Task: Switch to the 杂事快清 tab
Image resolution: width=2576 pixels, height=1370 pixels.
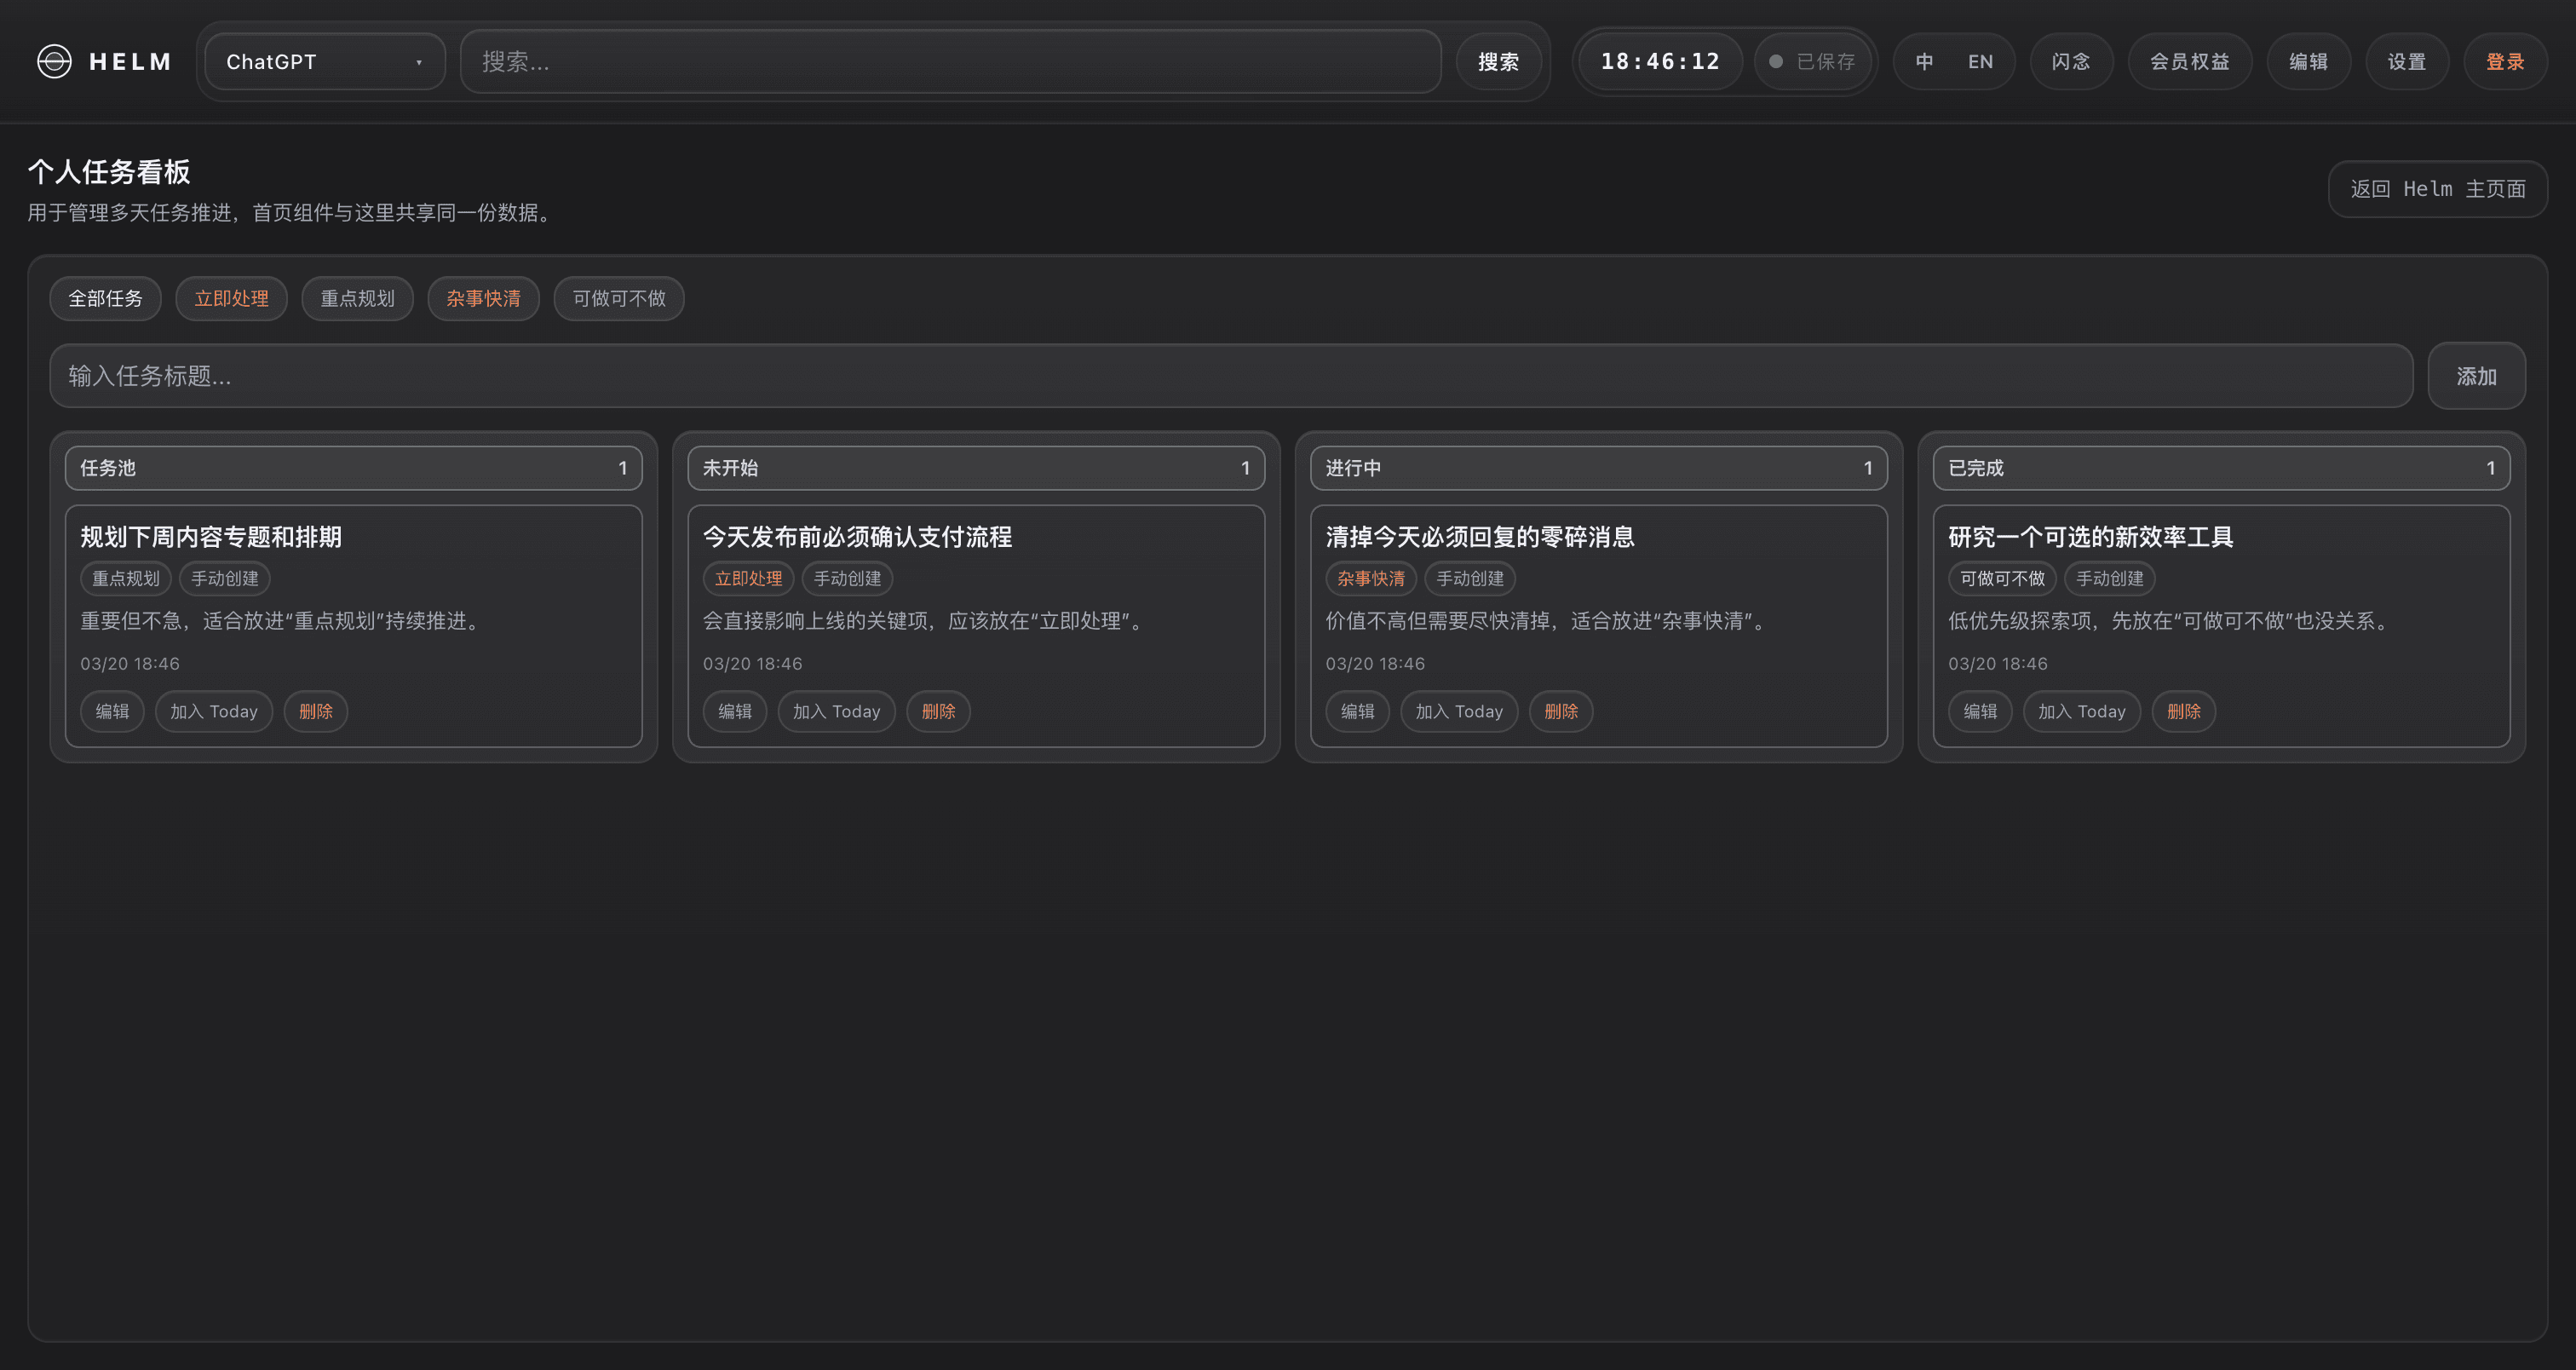Action: (x=483, y=298)
